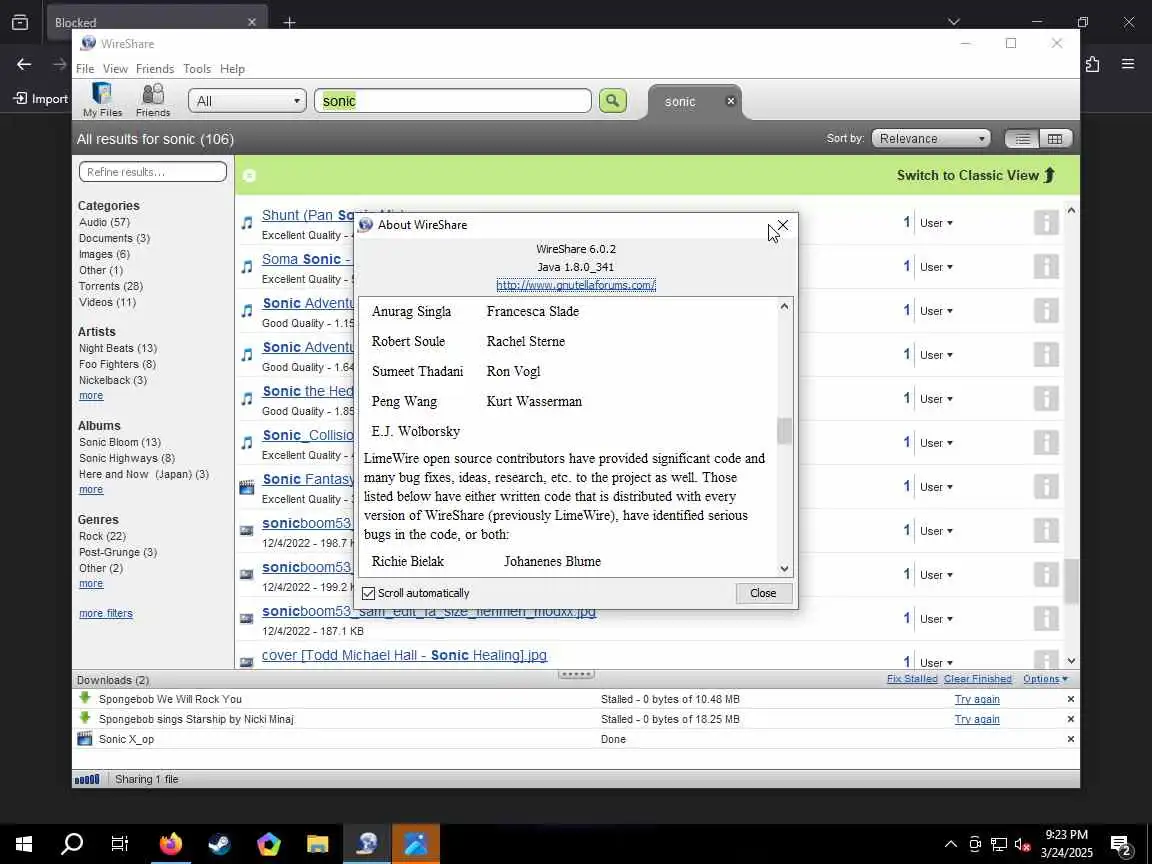The height and width of the screenshot is (864, 1152).
Task: Open downloads Options dropdown
Action: (1045, 679)
